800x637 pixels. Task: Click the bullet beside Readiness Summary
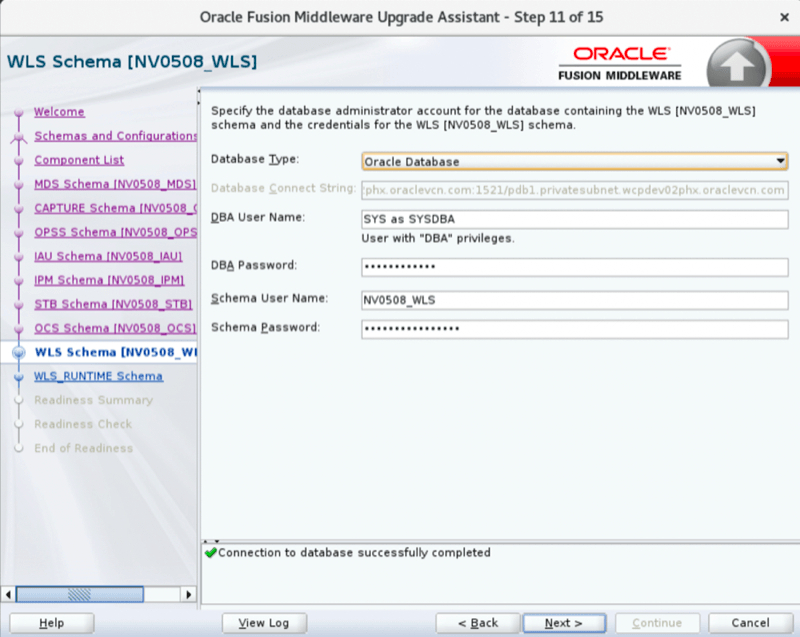pos(19,400)
